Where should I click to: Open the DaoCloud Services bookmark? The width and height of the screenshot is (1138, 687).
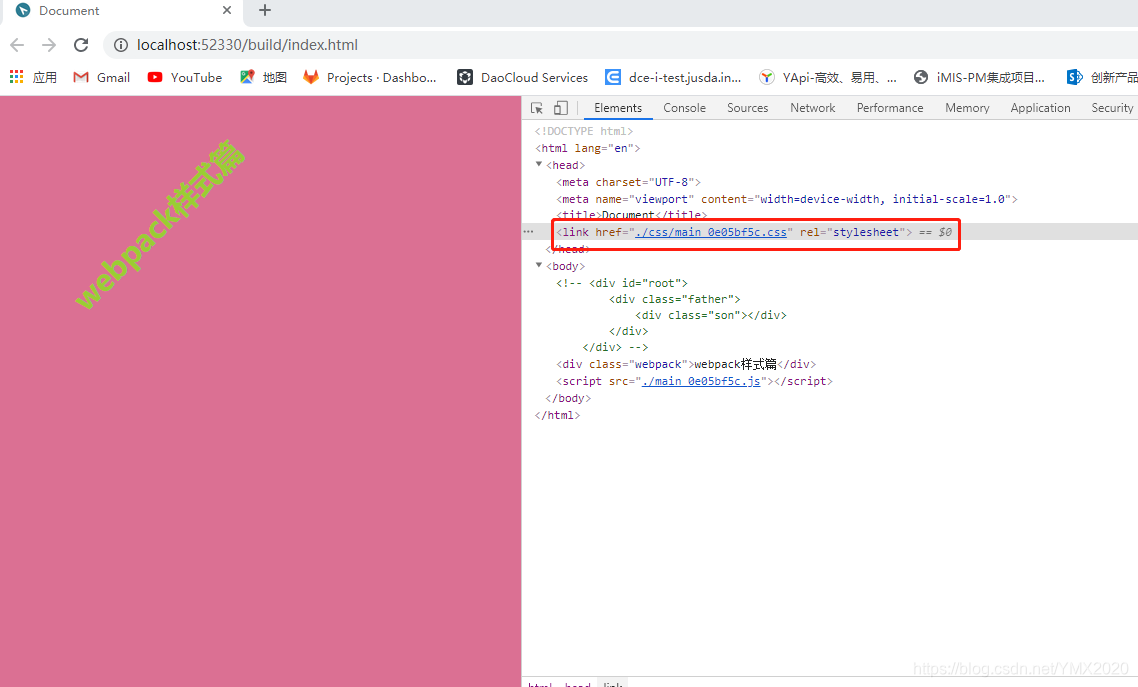(522, 77)
